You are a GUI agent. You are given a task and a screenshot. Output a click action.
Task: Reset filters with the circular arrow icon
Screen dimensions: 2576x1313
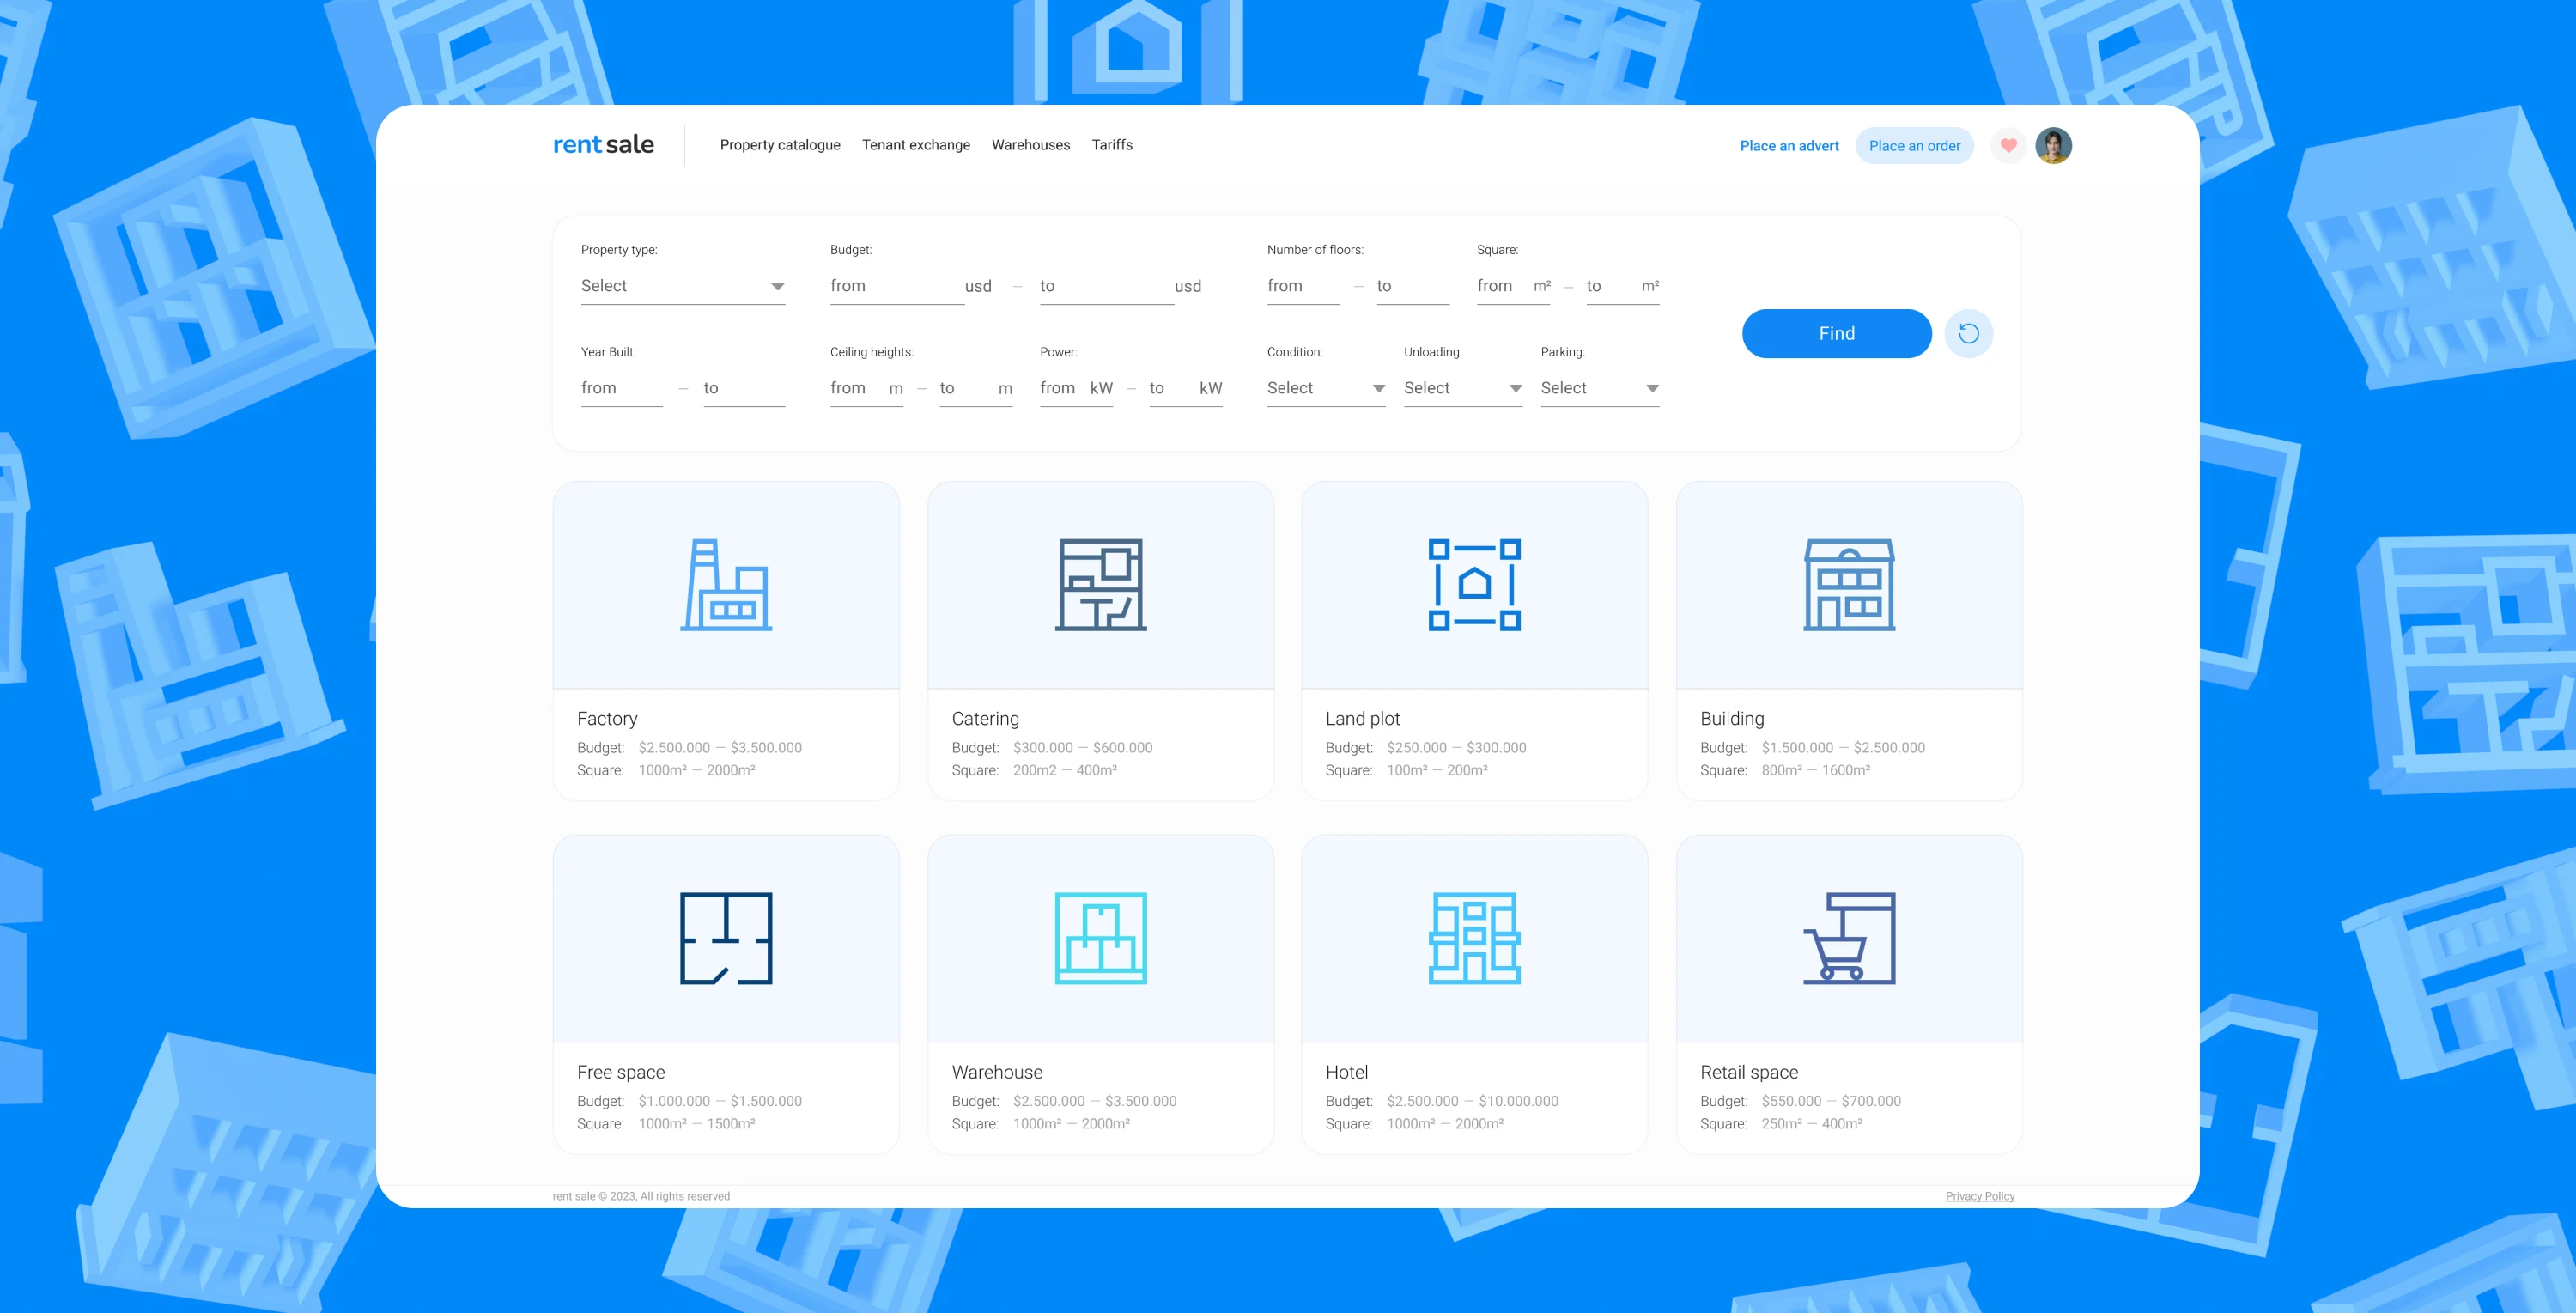pos(1968,334)
